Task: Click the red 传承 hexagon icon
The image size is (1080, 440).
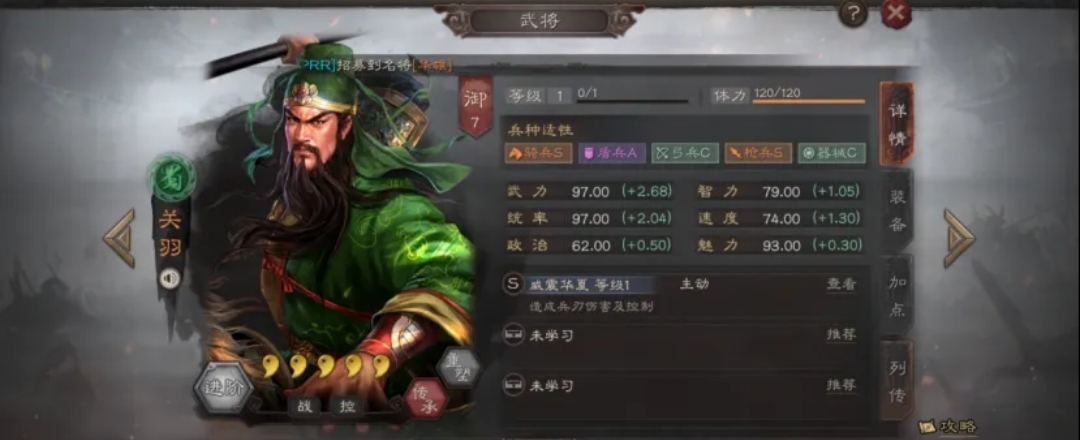Action: (427, 399)
